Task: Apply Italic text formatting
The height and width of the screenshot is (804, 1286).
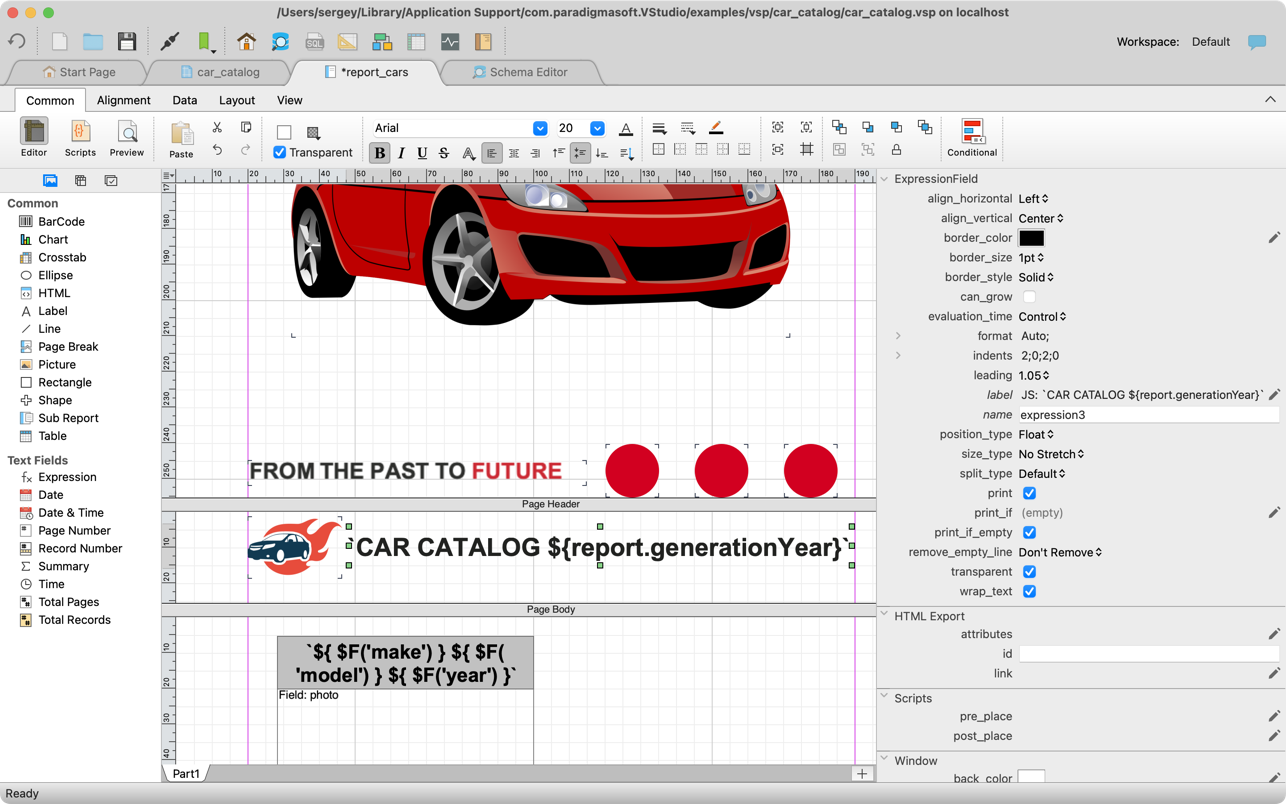Action: click(401, 153)
